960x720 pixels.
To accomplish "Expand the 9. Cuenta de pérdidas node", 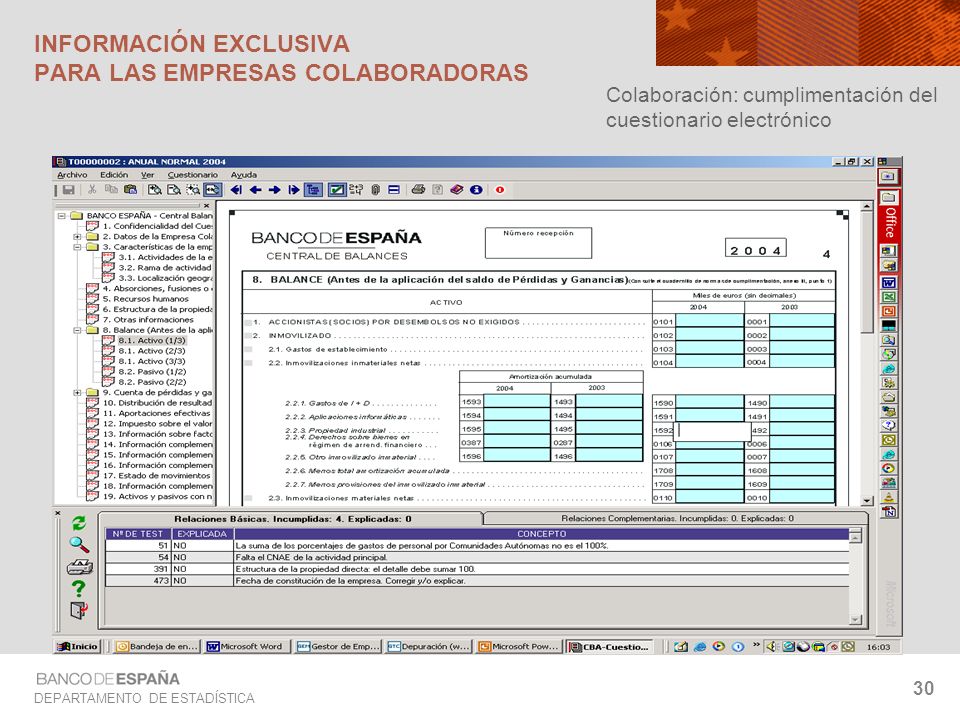I will [x=77, y=393].
